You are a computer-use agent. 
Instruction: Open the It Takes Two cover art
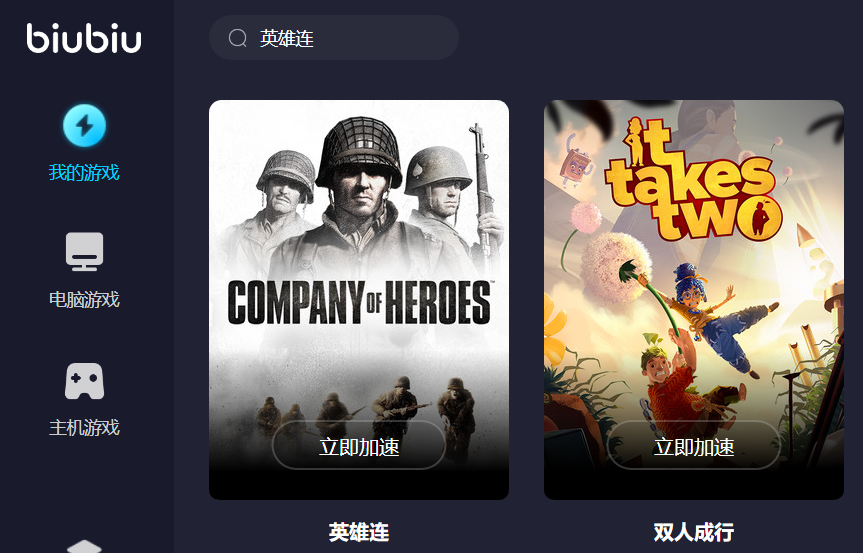[693, 300]
